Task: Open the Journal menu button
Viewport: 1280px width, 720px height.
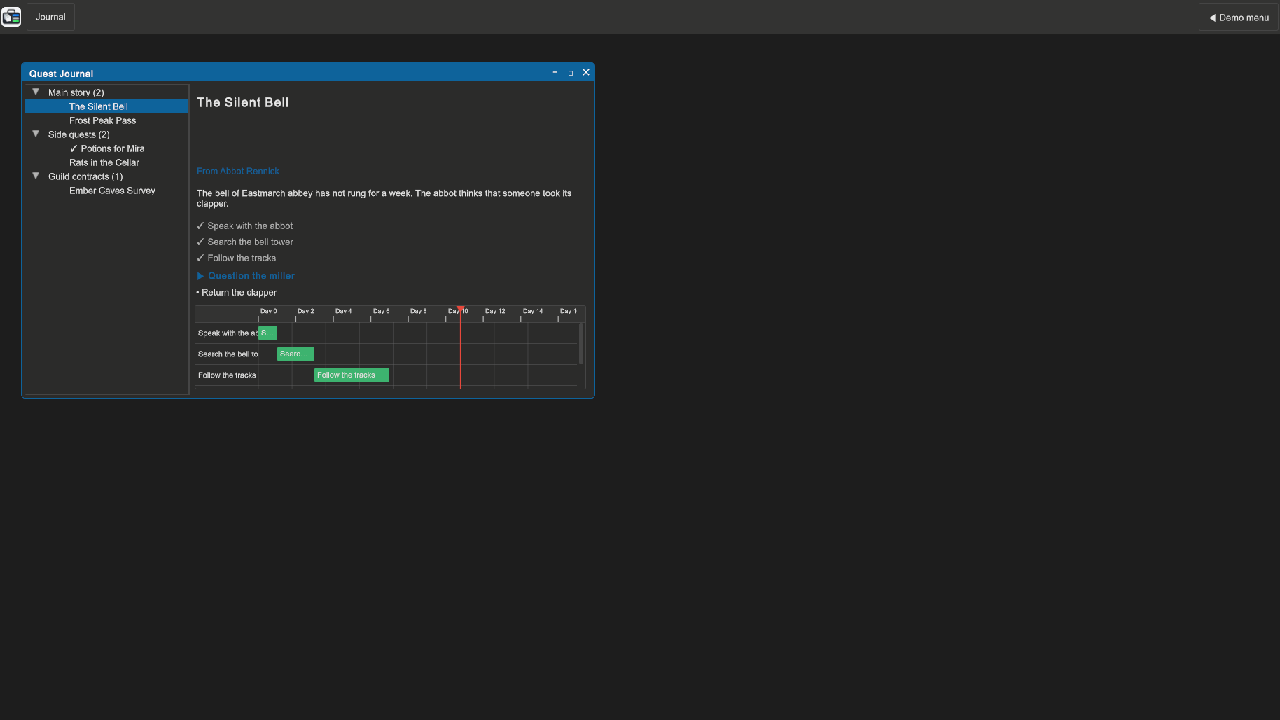Action: point(50,17)
